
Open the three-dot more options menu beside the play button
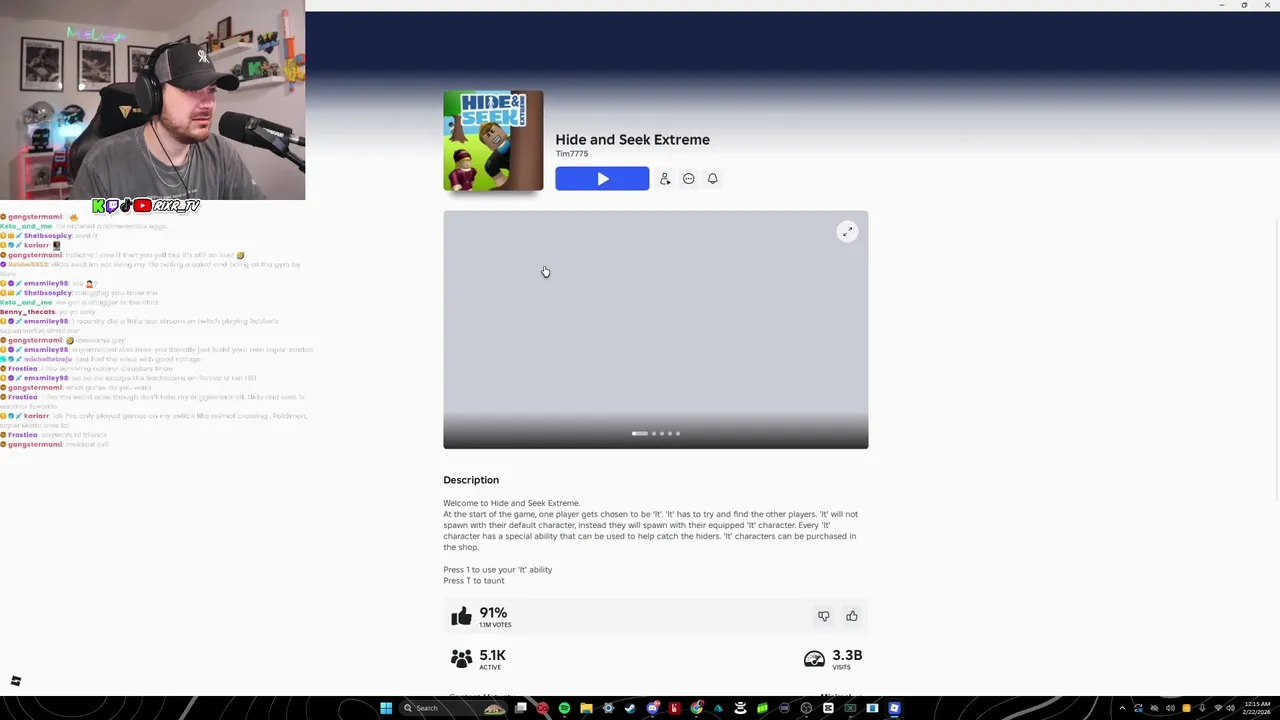(688, 179)
